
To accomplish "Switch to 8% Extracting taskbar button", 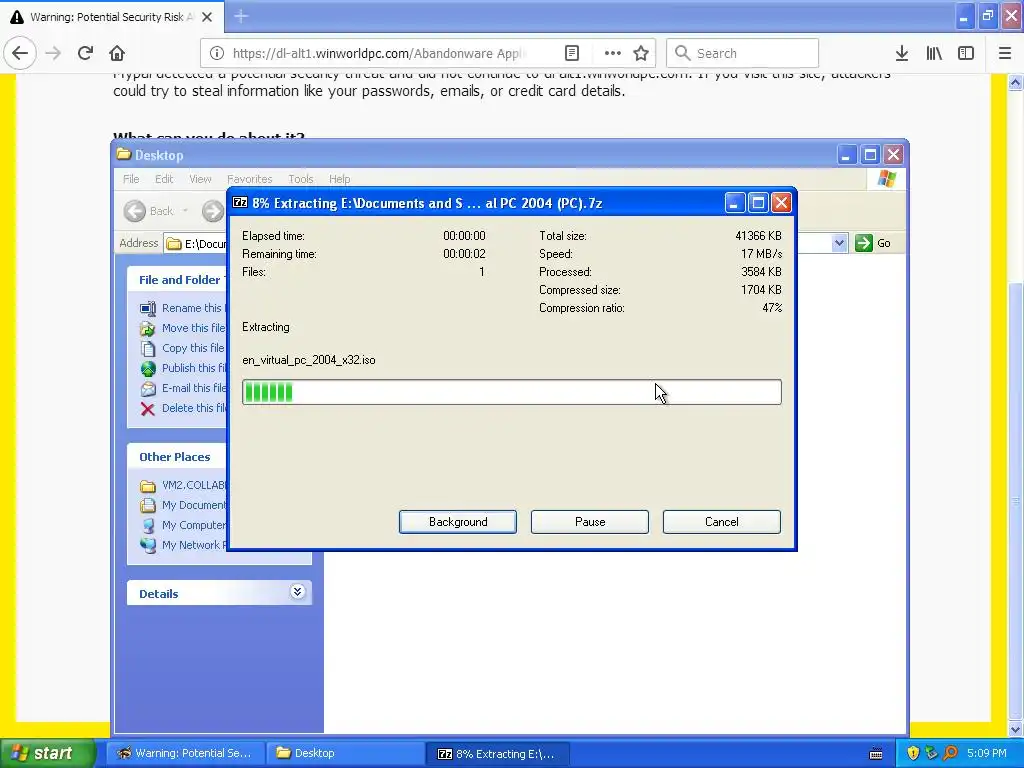I will tap(498, 754).
